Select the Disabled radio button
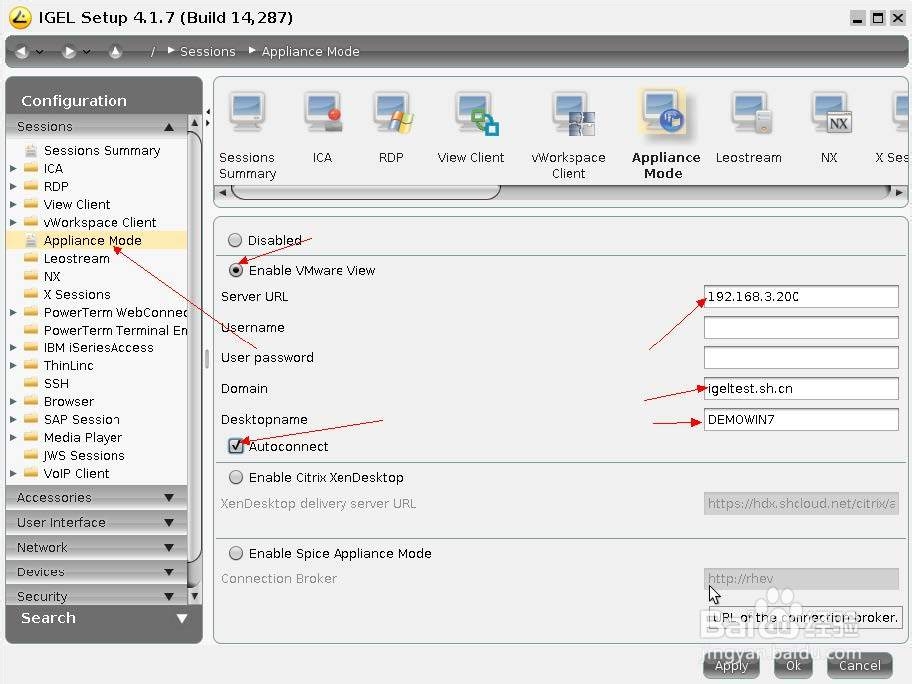Image resolution: width=912 pixels, height=684 pixels. (x=235, y=240)
